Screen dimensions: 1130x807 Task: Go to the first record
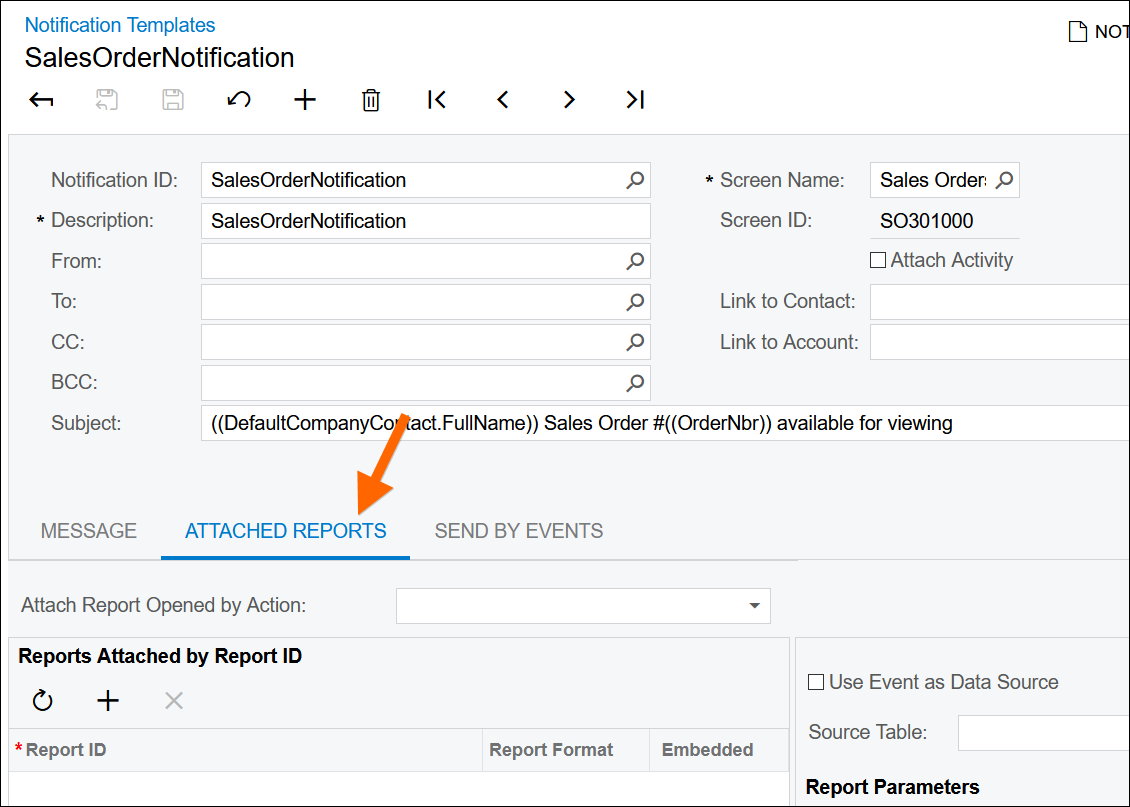coord(436,100)
